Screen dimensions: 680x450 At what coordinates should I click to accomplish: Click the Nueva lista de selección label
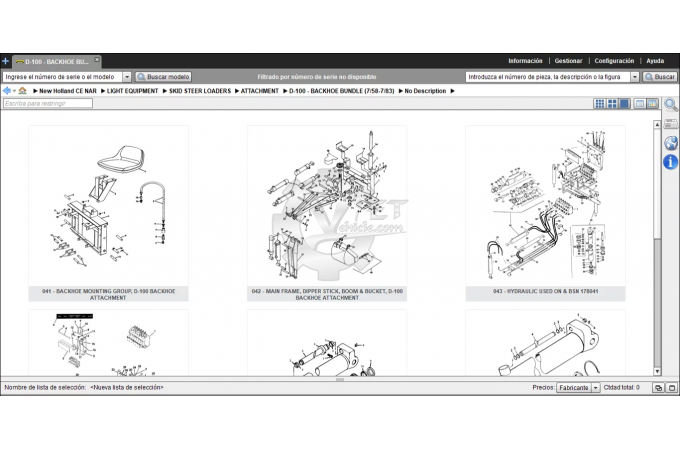(127, 388)
